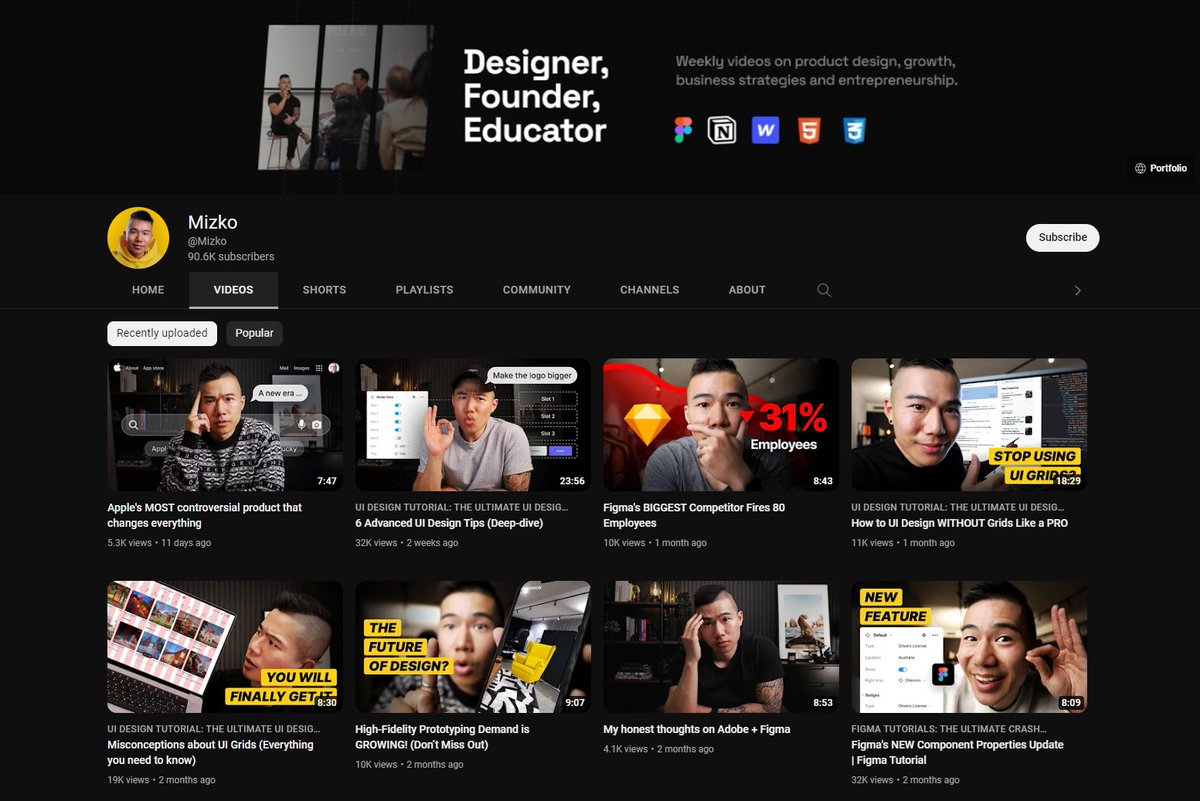Click 'FIGMA TUTORIALS: THE ULTIMATE CRASH...' playlist label
Screen dimensions: 1200x801
tap(949, 730)
